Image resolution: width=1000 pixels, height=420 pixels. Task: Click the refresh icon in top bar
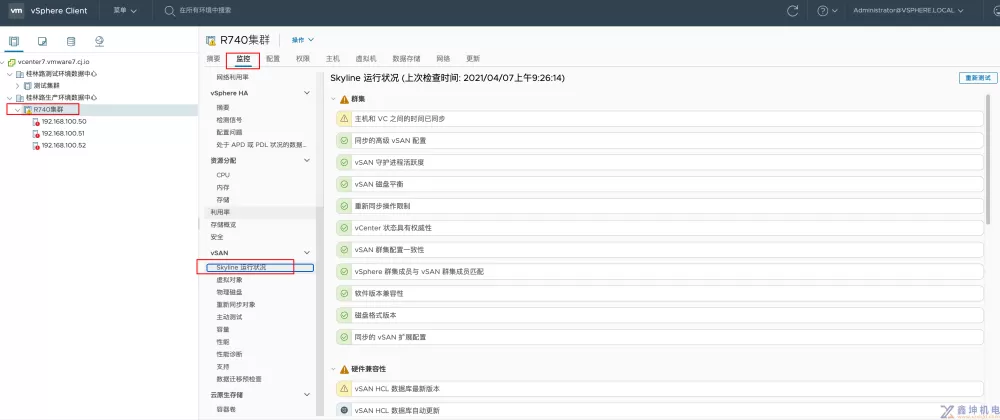(793, 11)
